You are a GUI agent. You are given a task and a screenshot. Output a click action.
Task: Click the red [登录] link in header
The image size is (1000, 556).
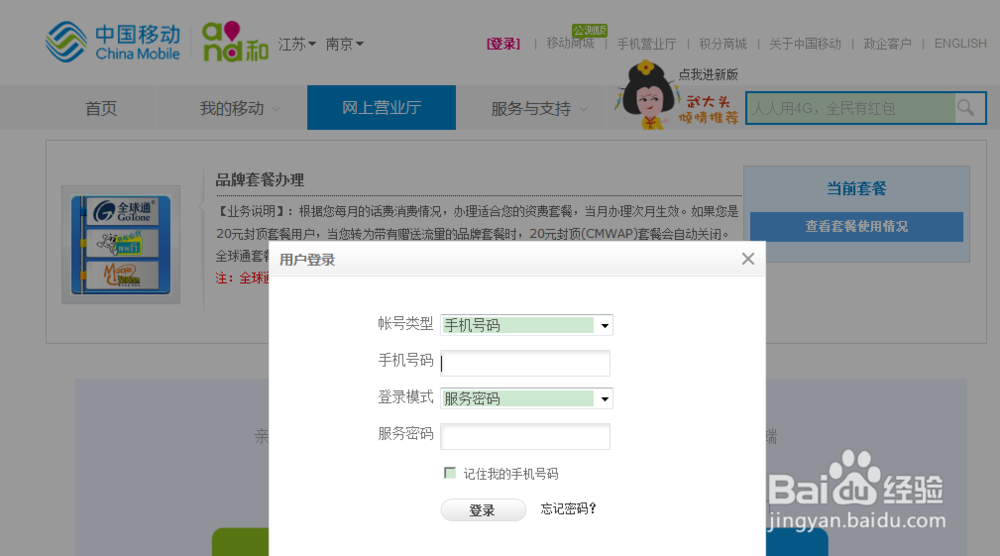pyautogui.click(x=503, y=44)
